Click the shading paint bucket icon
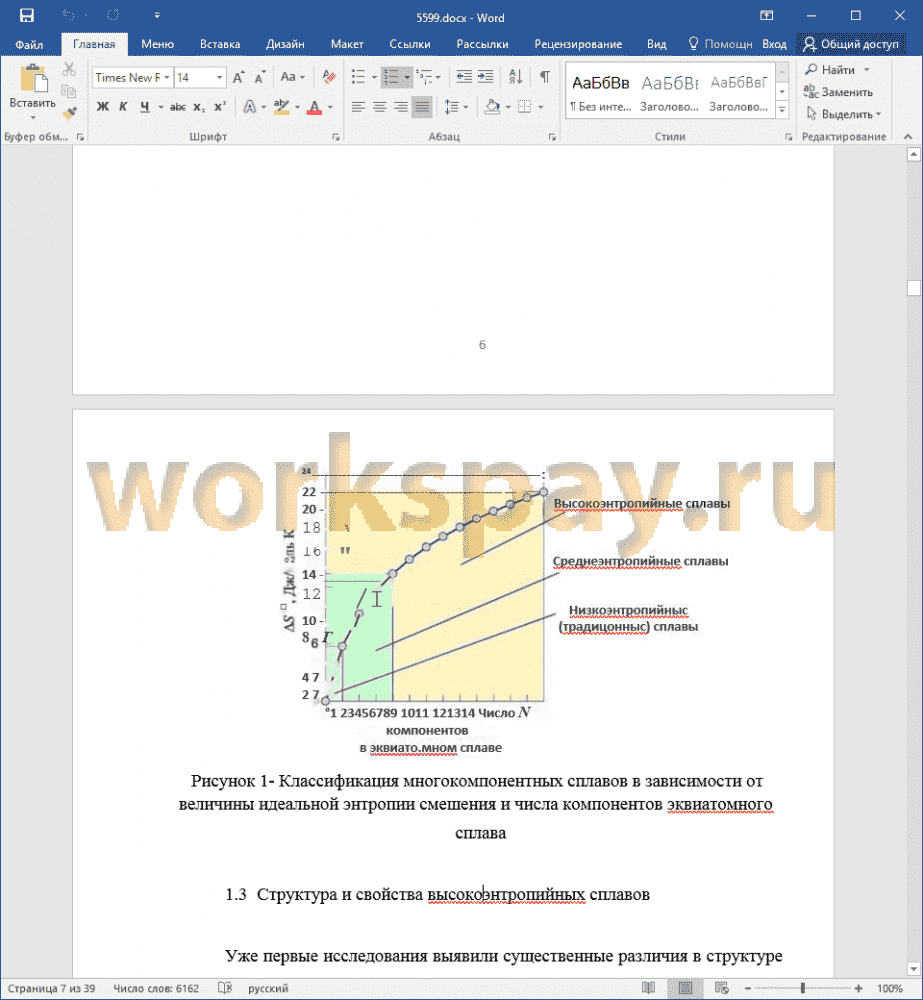Screen dimensions: 923x1000 coord(492,107)
